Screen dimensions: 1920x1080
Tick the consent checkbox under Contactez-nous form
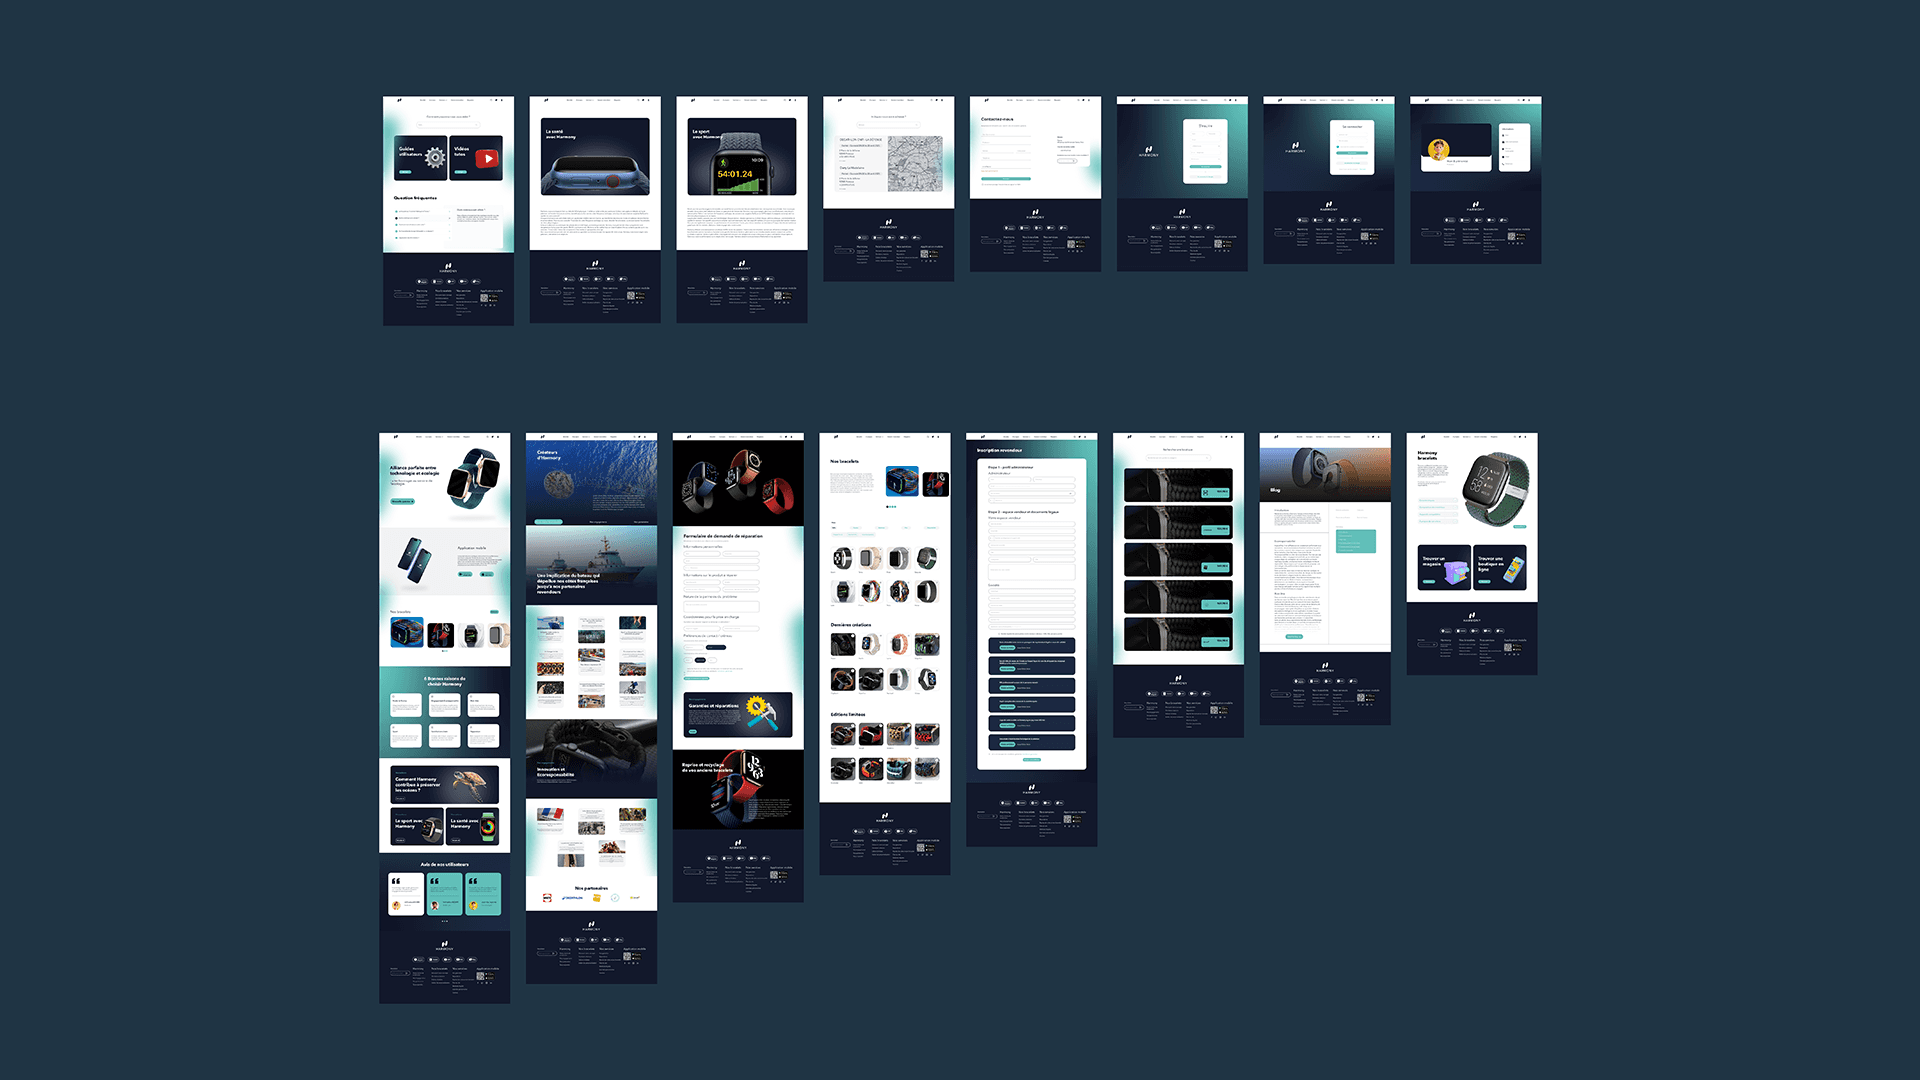pyautogui.click(x=983, y=184)
